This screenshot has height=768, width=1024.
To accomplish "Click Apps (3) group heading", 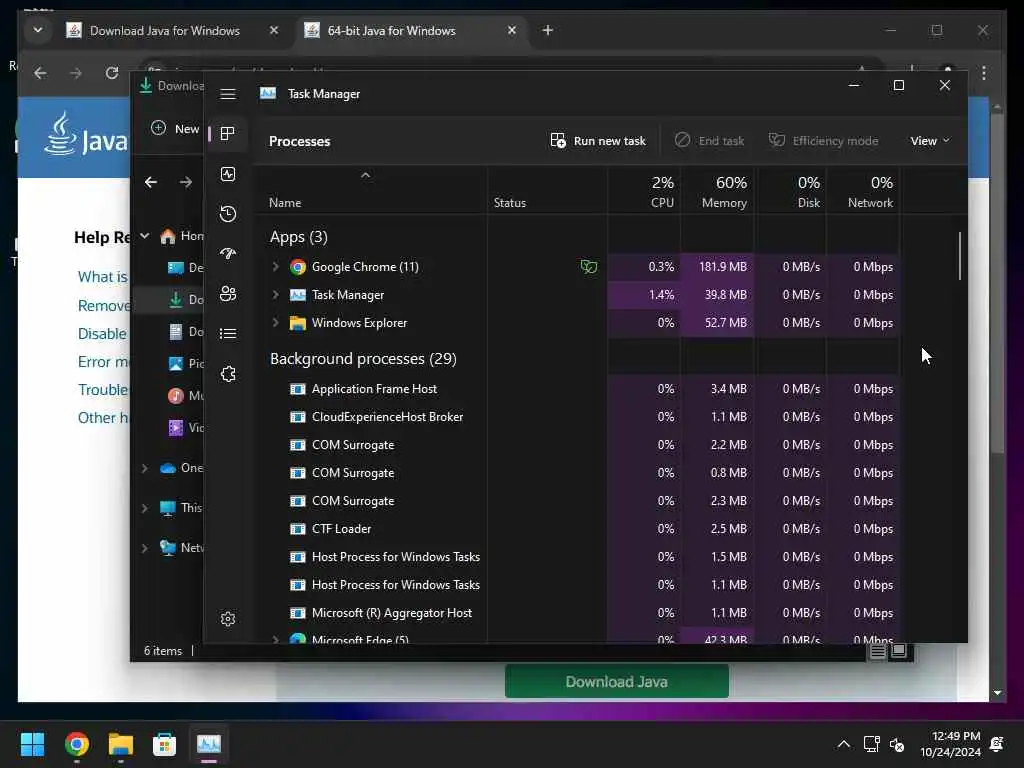I will click(298, 236).
